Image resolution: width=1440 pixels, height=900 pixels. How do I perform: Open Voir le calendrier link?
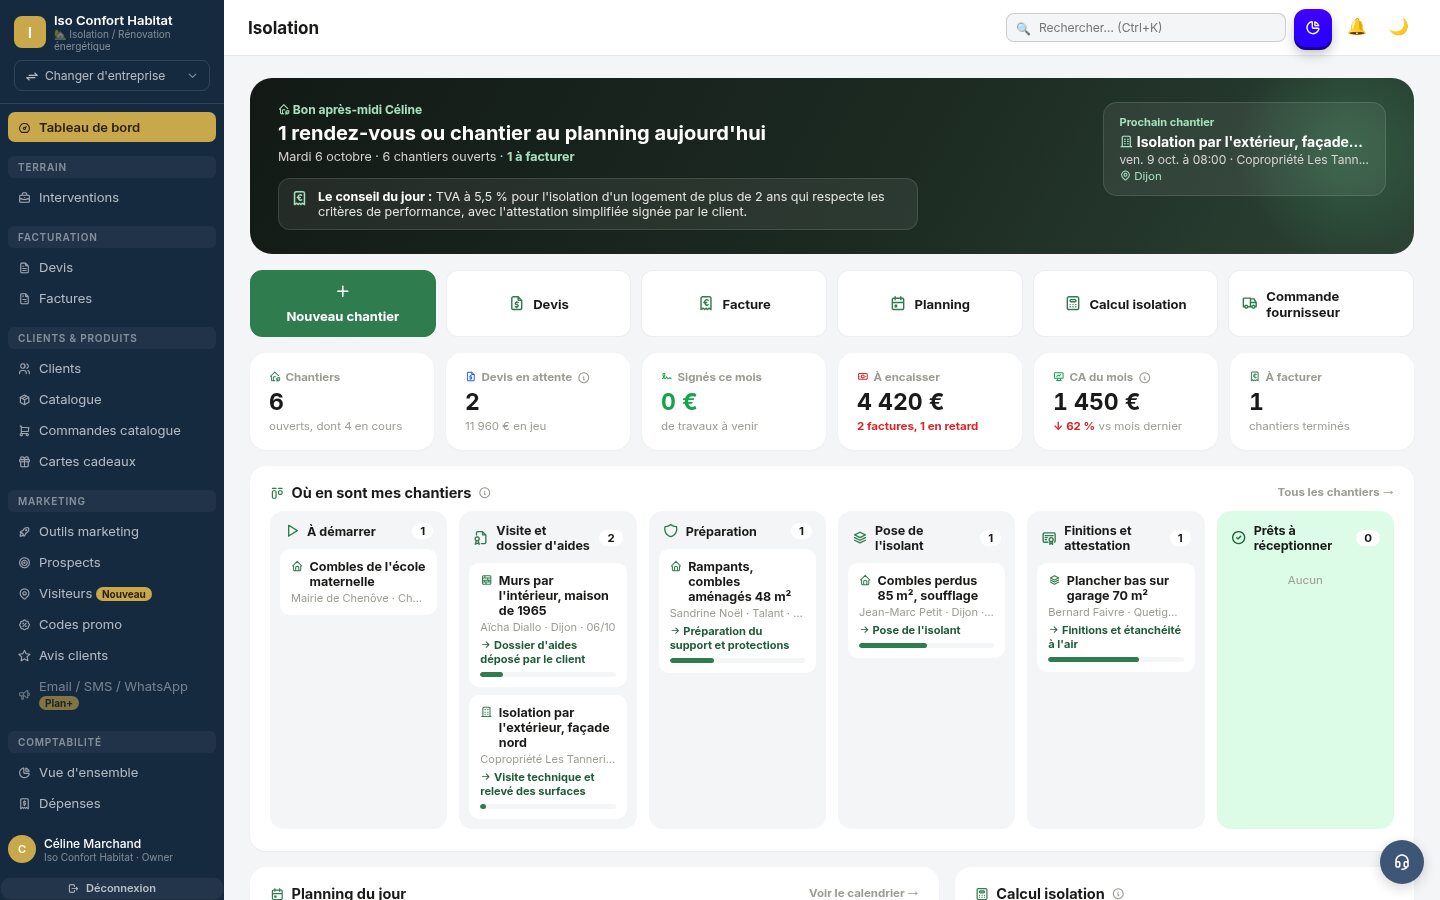coord(864,893)
